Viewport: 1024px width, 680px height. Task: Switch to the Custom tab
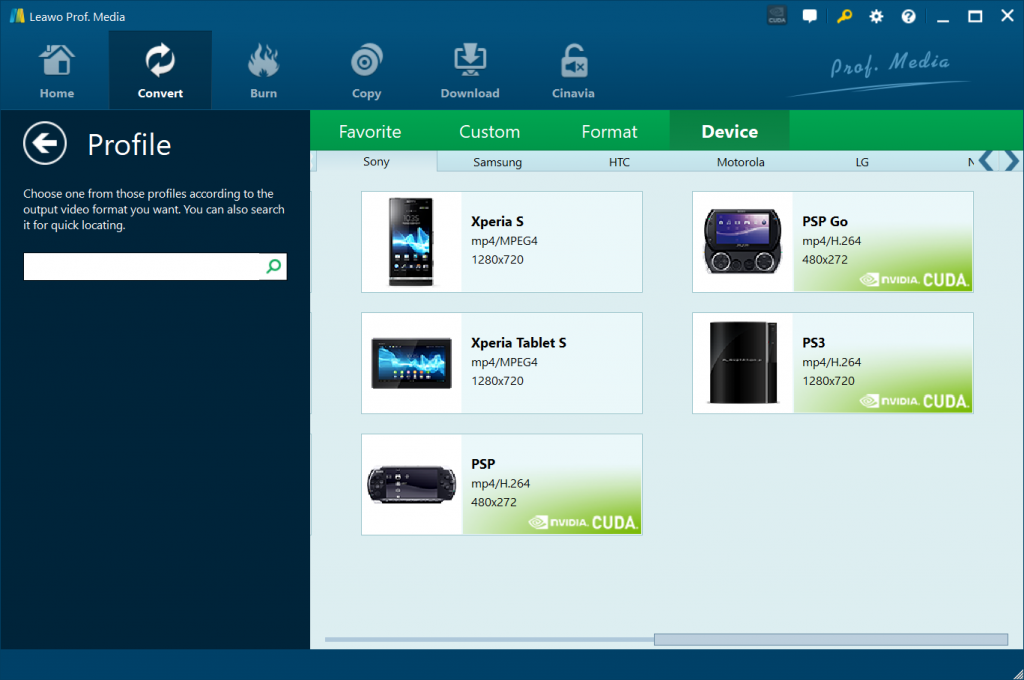[490, 131]
